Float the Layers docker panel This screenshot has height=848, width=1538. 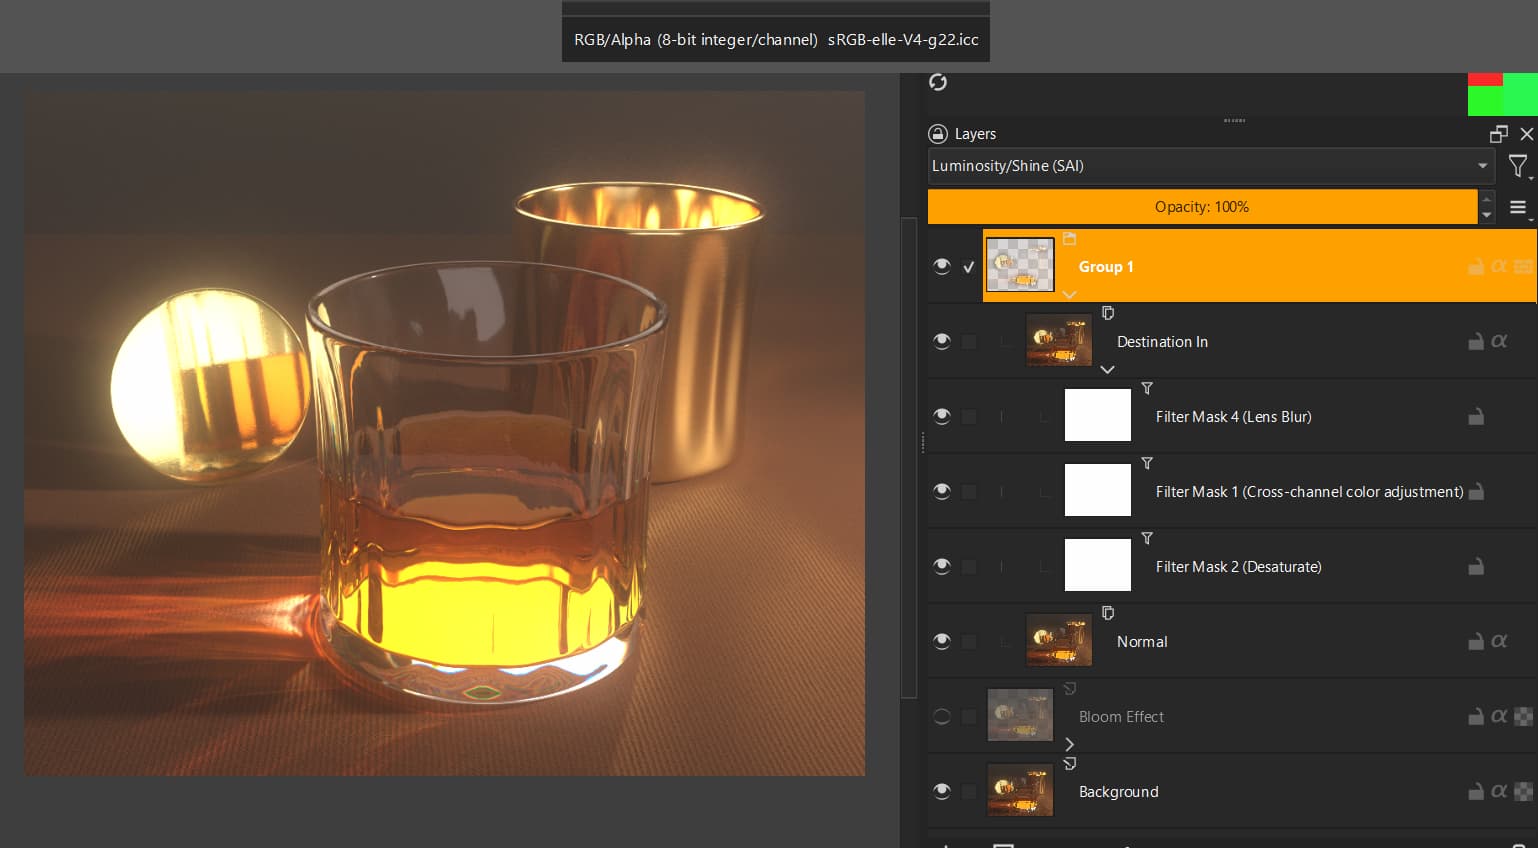click(x=1498, y=134)
